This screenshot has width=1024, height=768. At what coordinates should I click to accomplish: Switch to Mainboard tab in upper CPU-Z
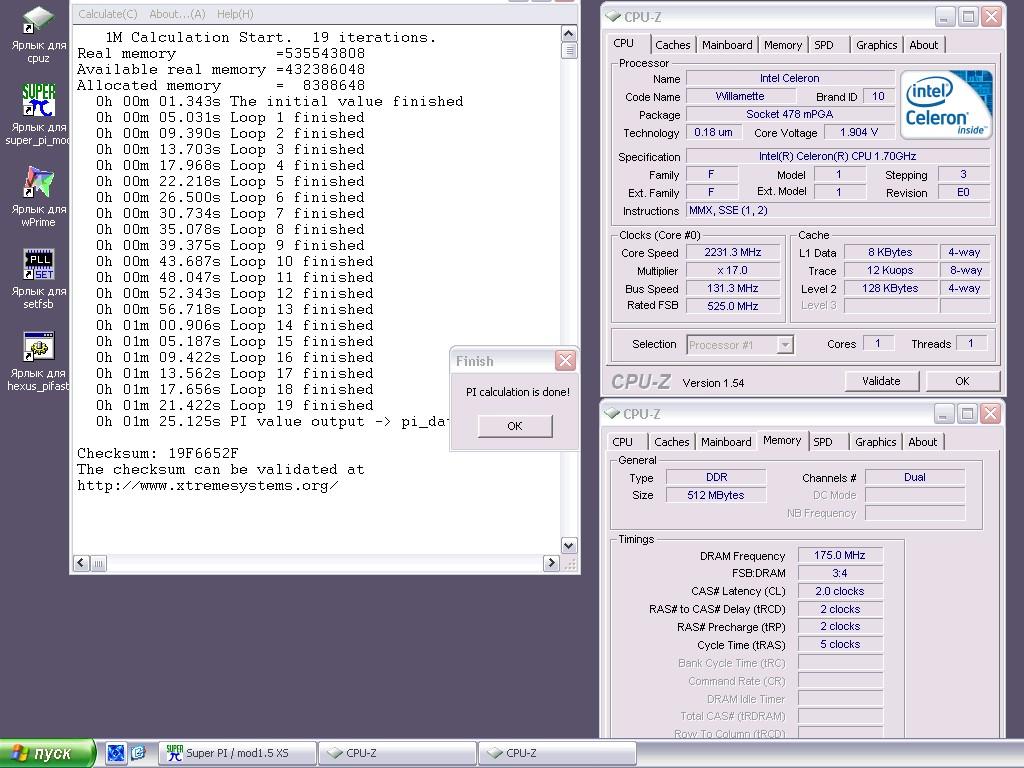click(x=727, y=45)
